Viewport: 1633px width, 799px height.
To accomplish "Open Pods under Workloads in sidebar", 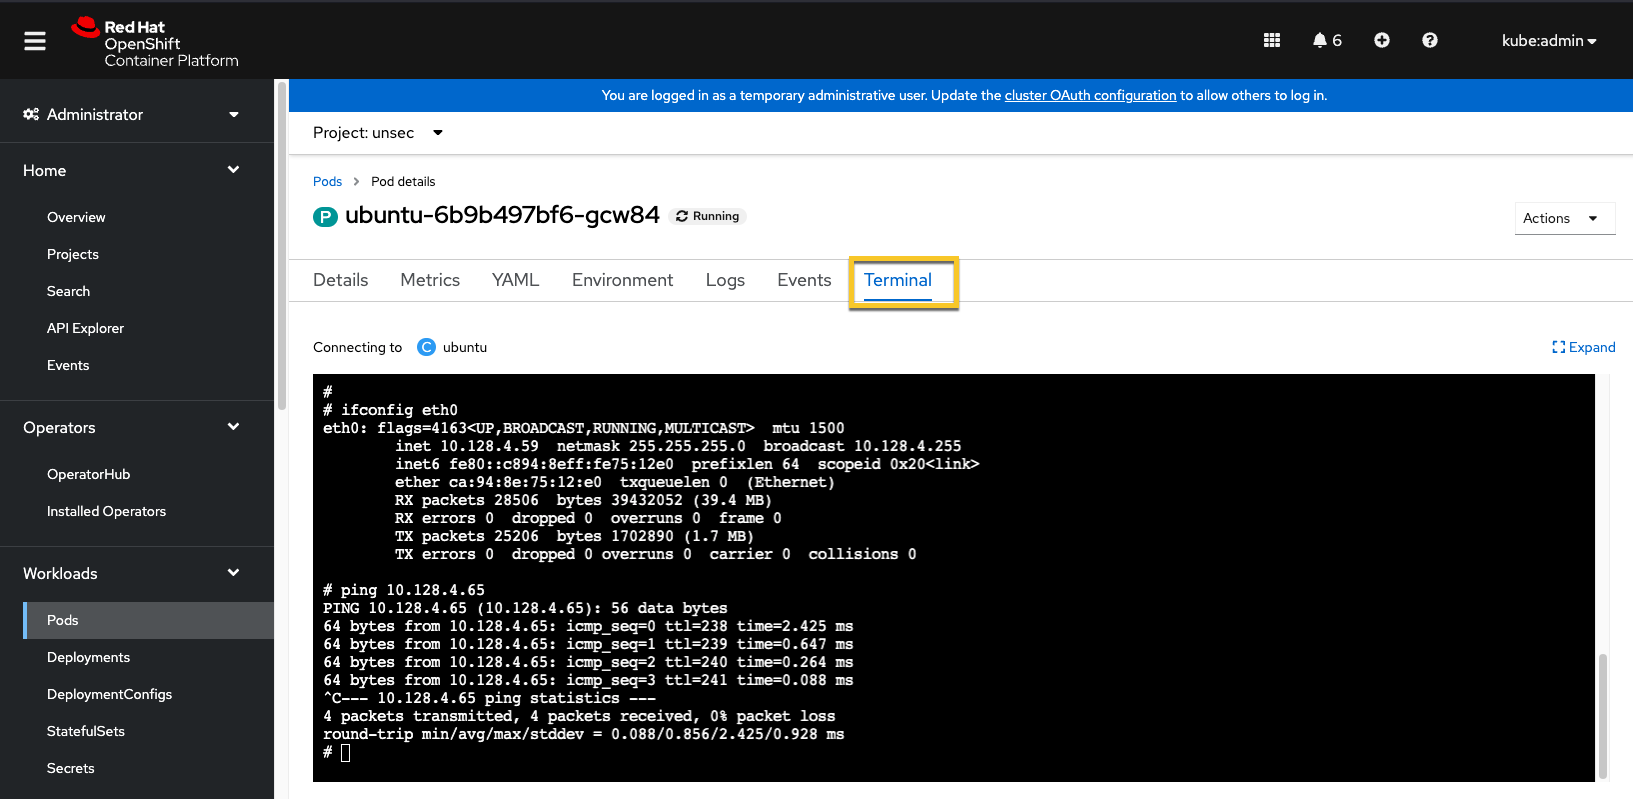I will pyautogui.click(x=148, y=621).
